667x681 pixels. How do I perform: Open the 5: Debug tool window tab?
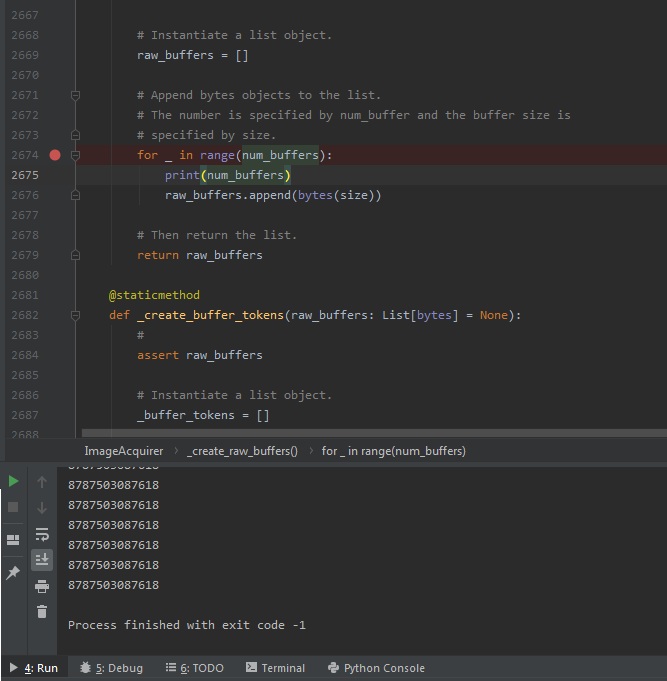tap(112, 668)
